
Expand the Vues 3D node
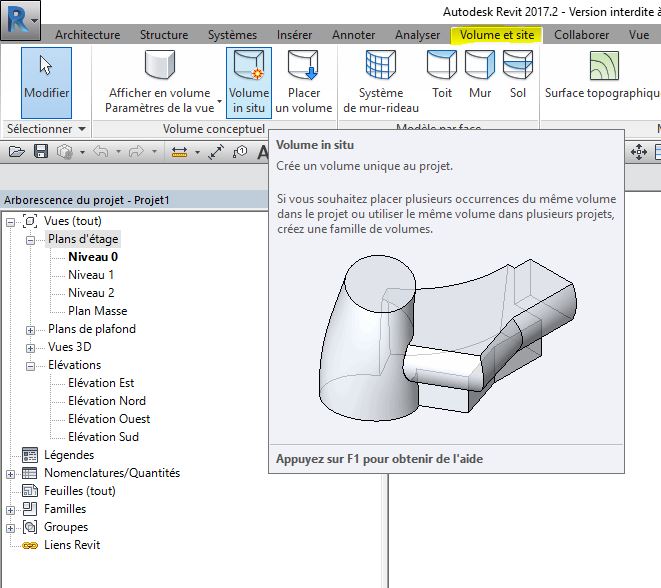(30, 348)
